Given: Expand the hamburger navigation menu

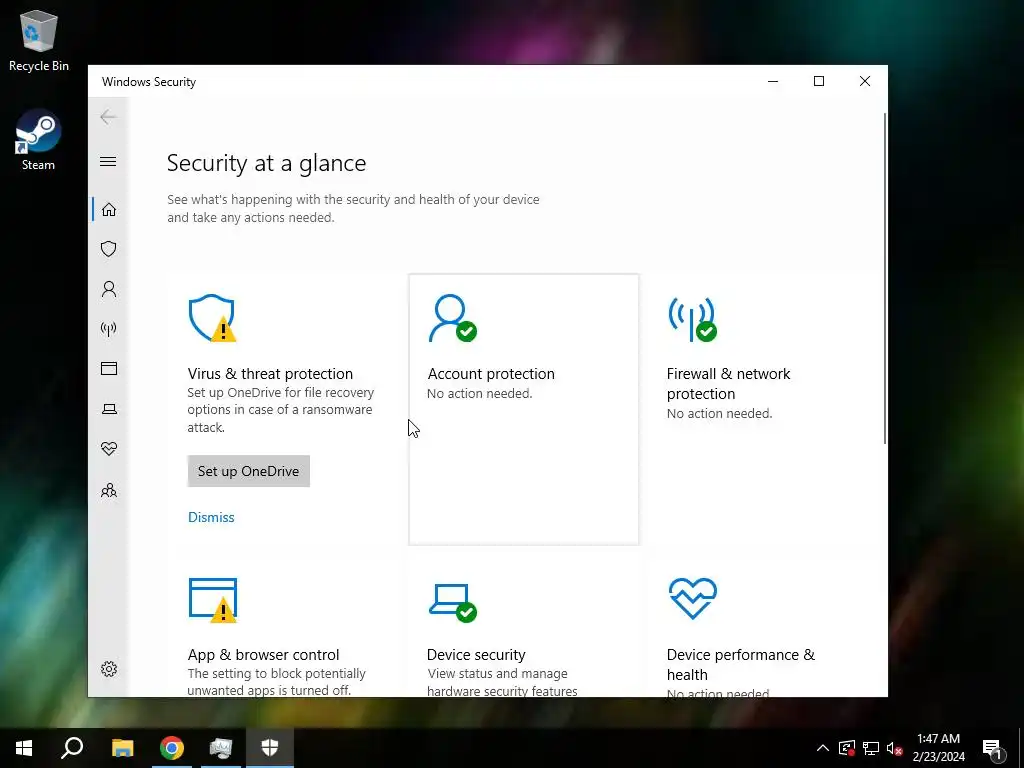Looking at the screenshot, I should point(108,161).
